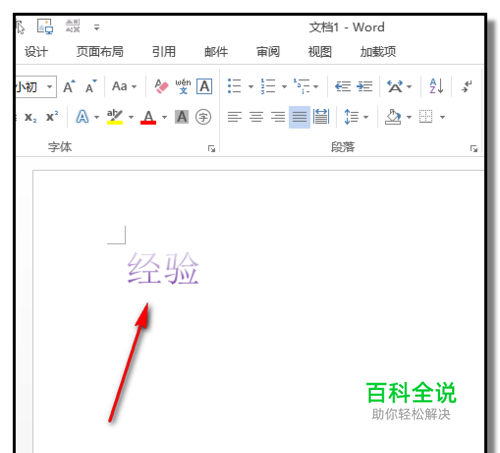The width and height of the screenshot is (500, 453).
Task: Click the Character Border icon
Action: [204, 86]
